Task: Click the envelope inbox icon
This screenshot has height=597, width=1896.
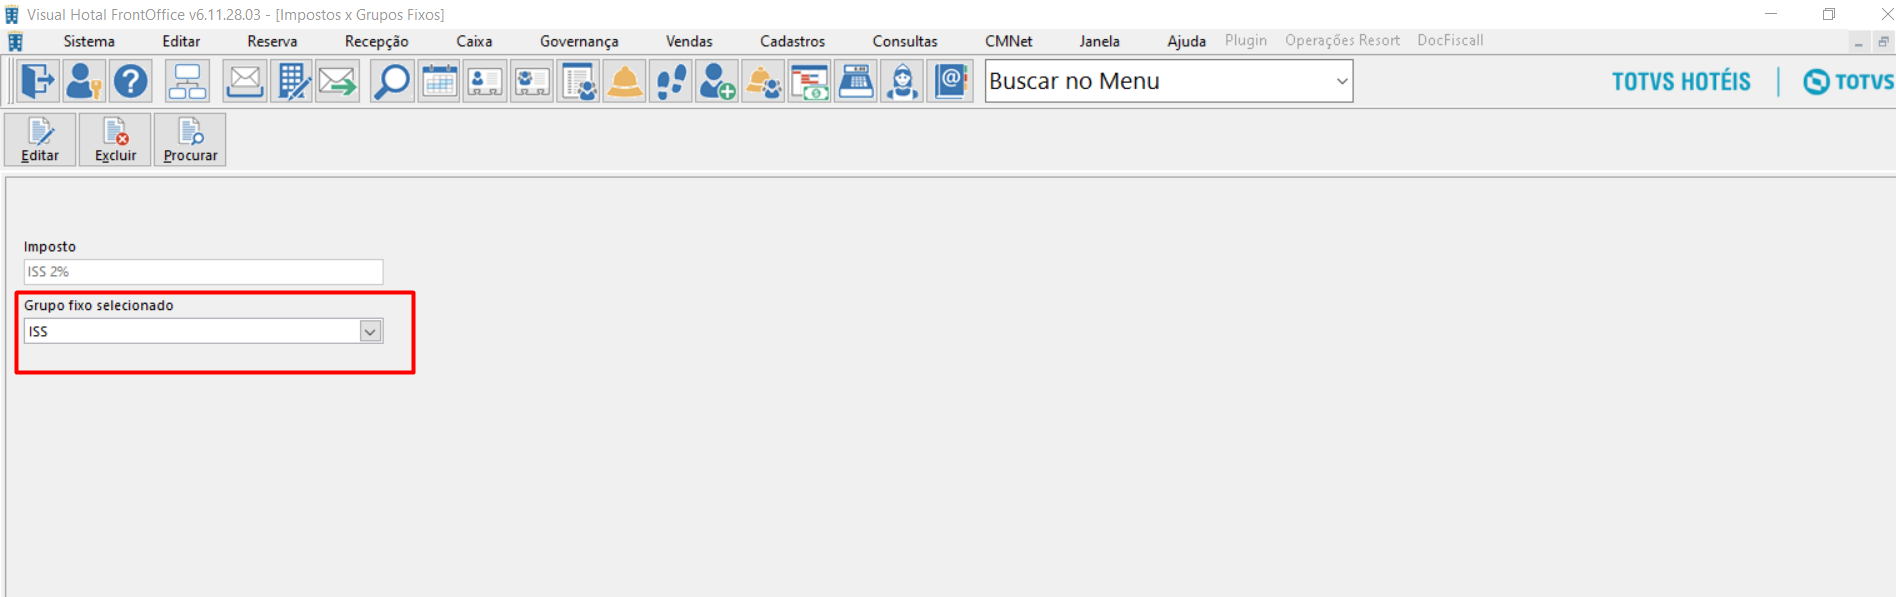Action: click(x=245, y=81)
